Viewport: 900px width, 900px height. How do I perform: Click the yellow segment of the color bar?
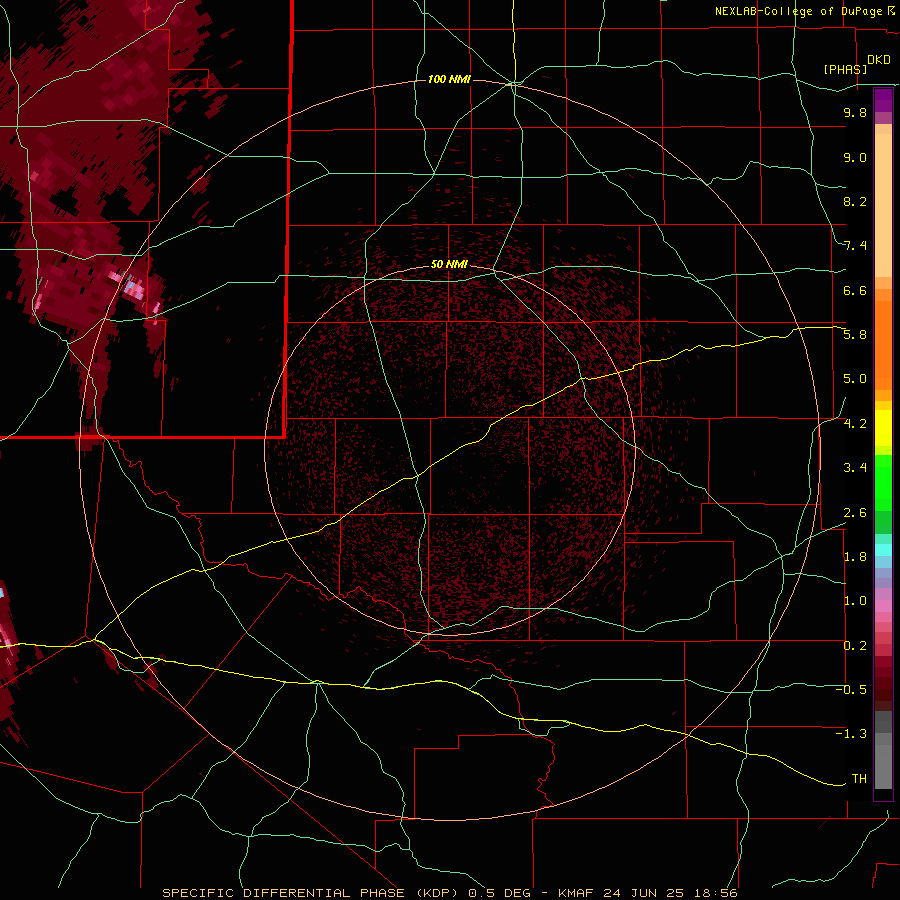[x=883, y=428]
